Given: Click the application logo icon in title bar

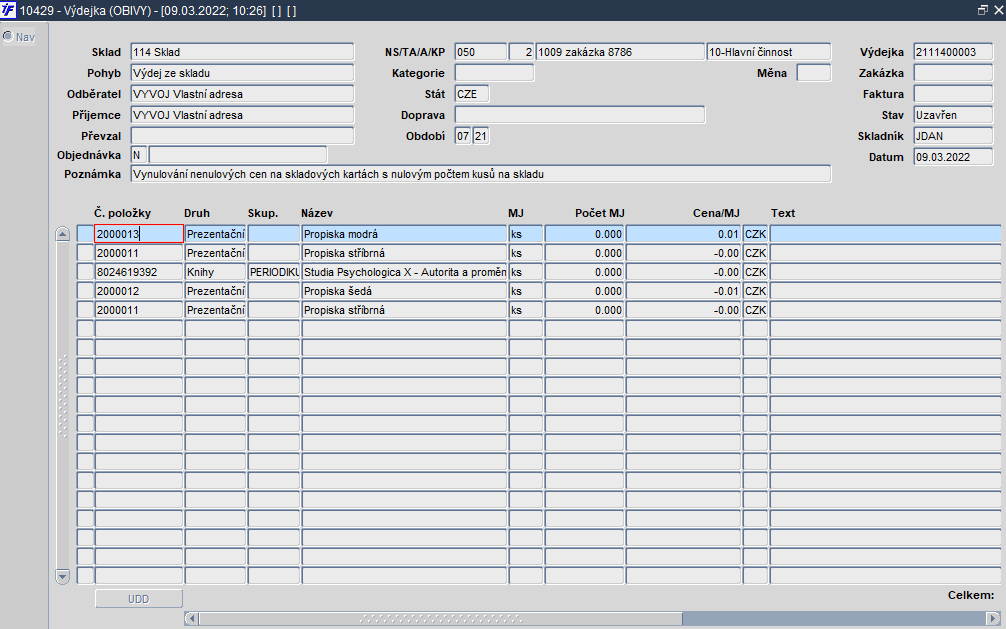Looking at the screenshot, I should [x=8, y=10].
